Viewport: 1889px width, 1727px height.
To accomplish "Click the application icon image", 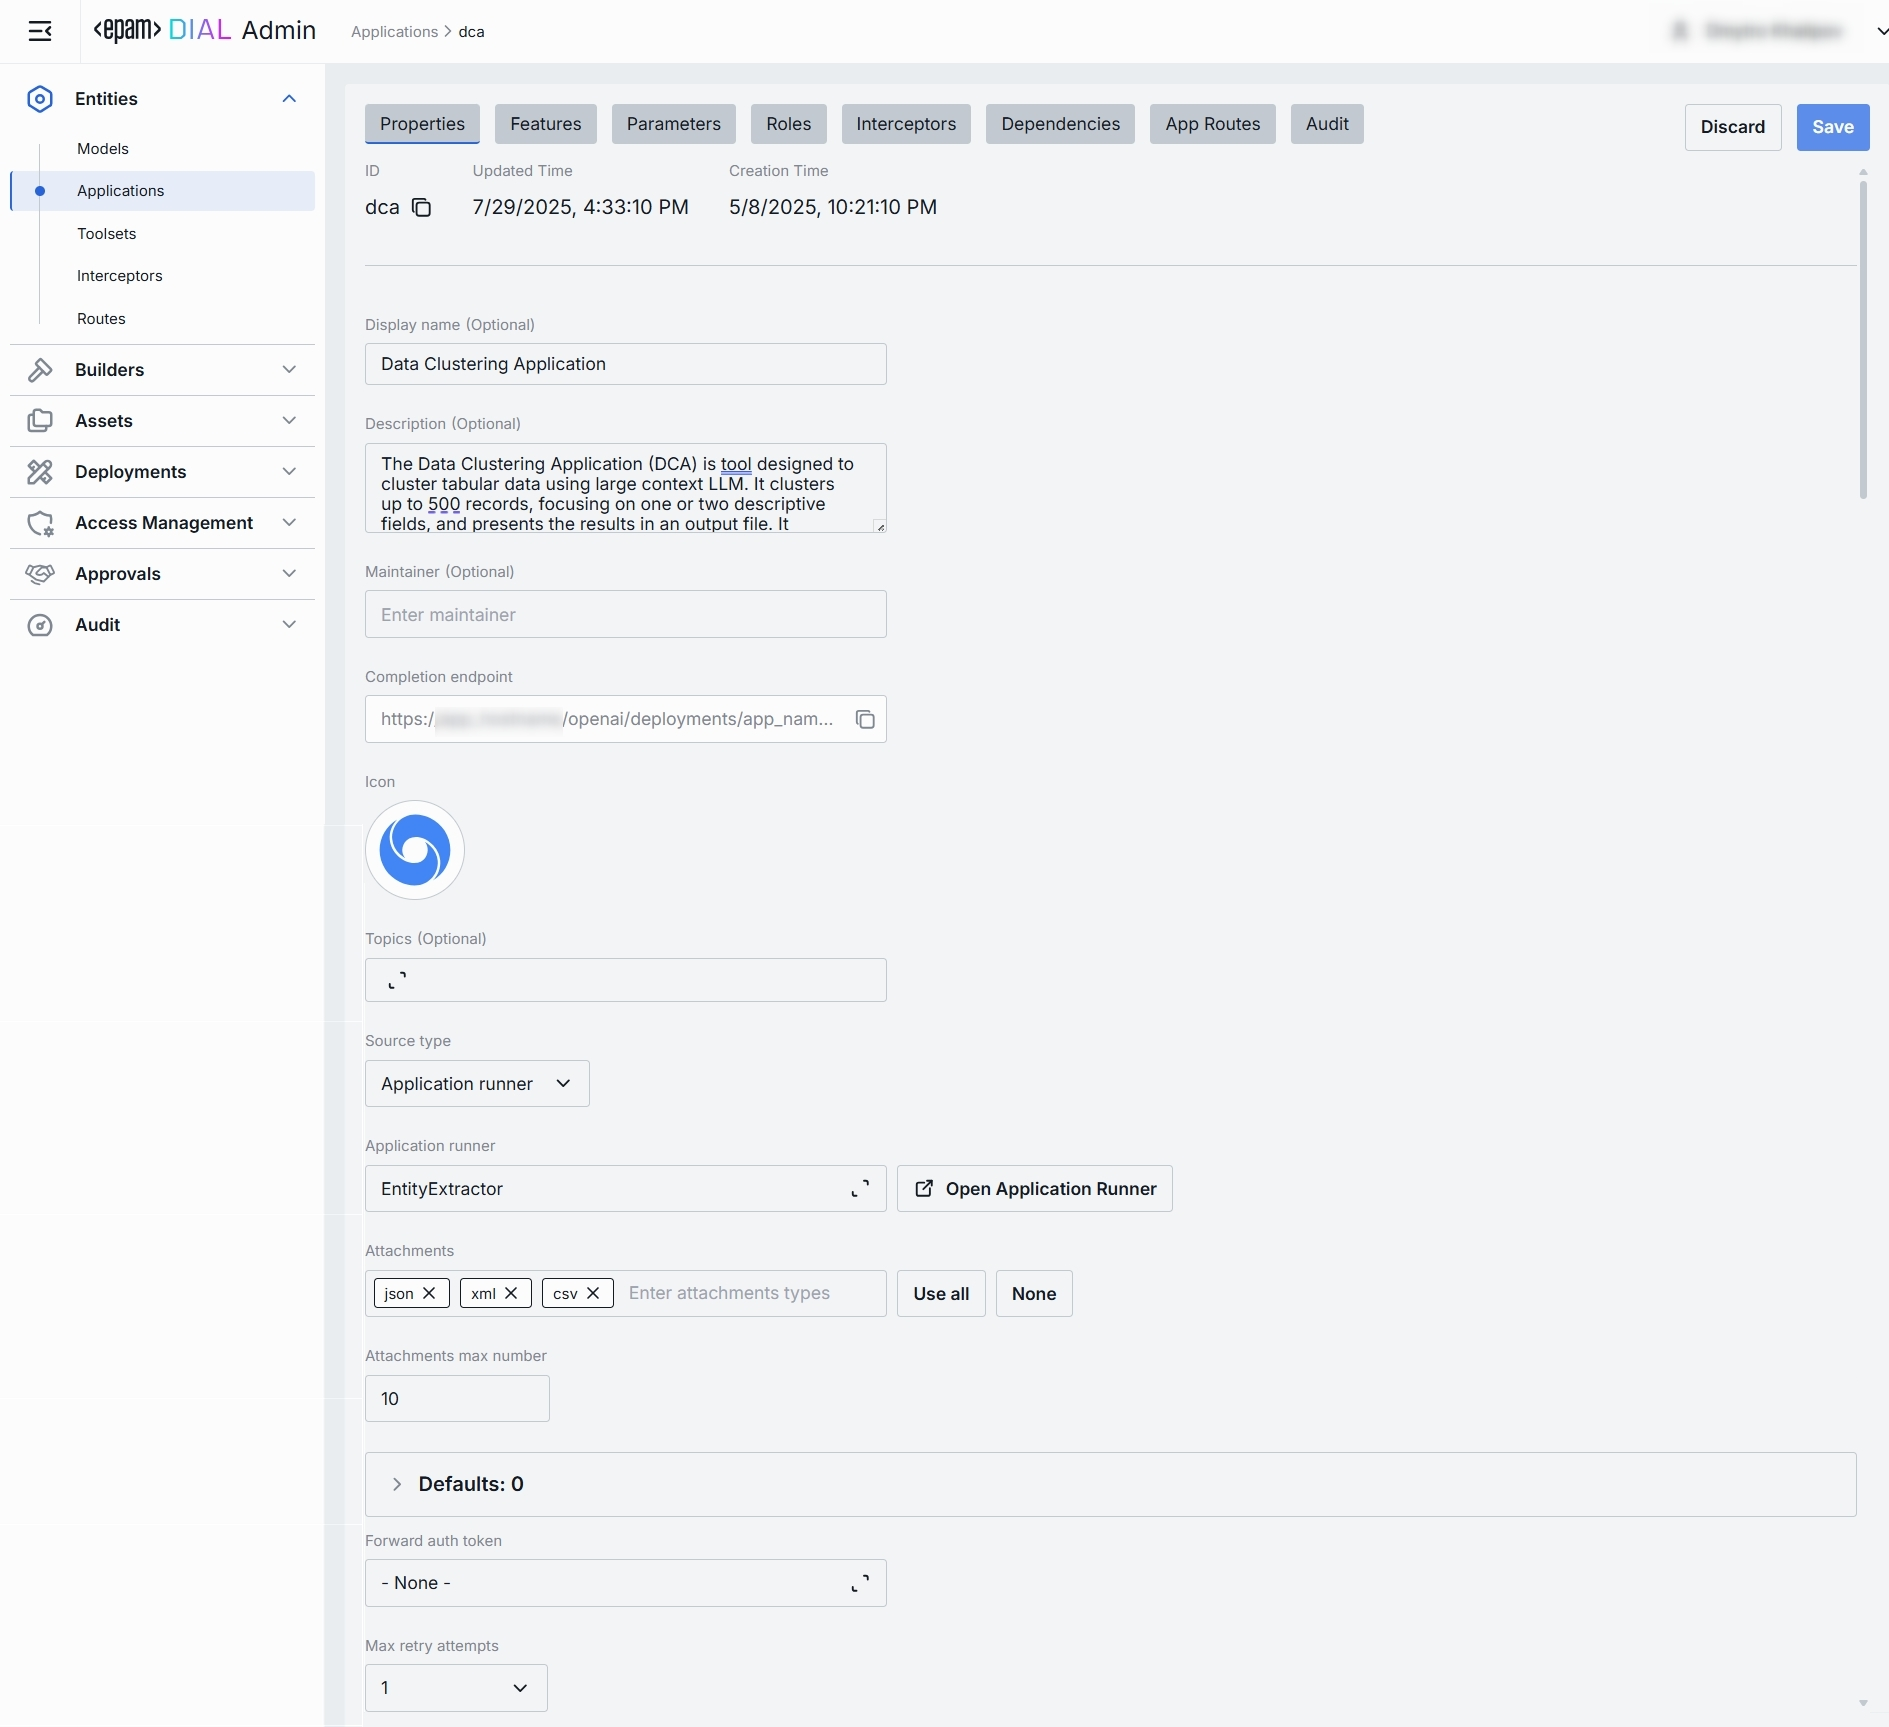I will pyautogui.click(x=414, y=850).
